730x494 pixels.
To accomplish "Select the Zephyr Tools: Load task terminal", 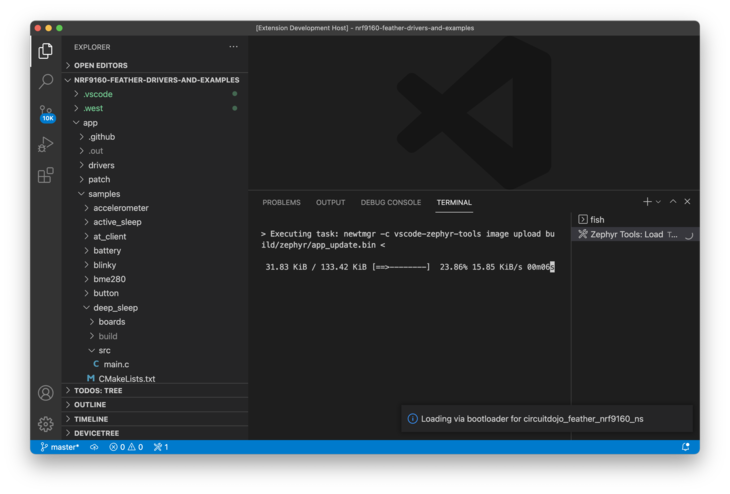I will pyautogui.click(x=635, y=234).
